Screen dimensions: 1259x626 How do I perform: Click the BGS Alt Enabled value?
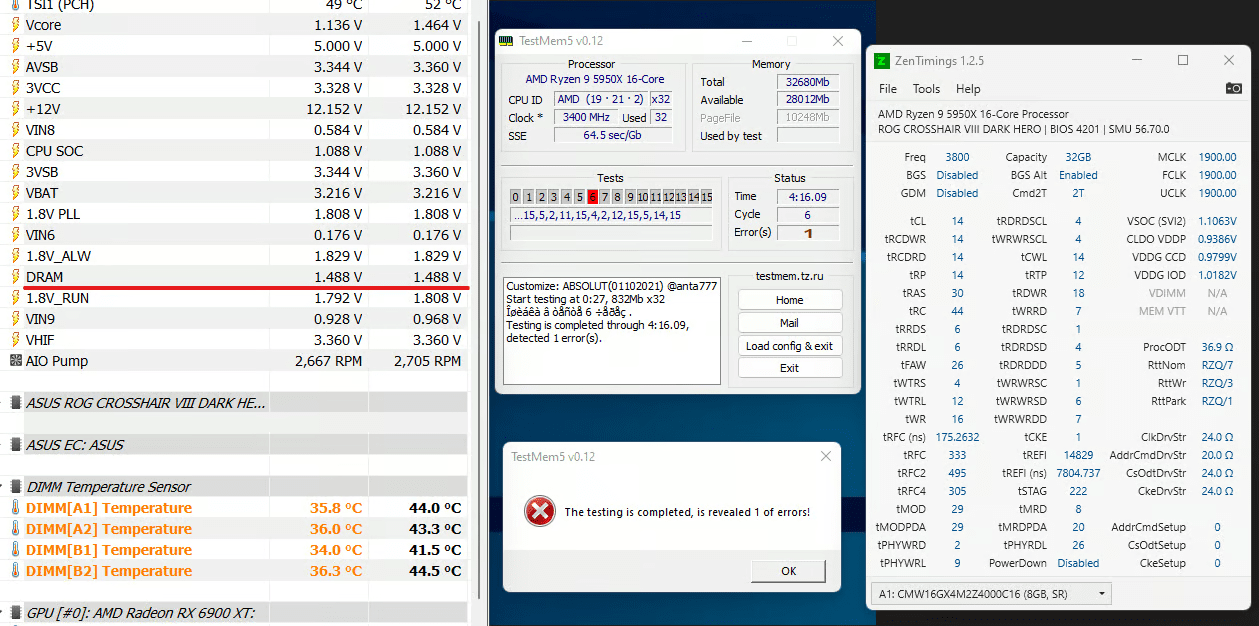click(1078, 175)
